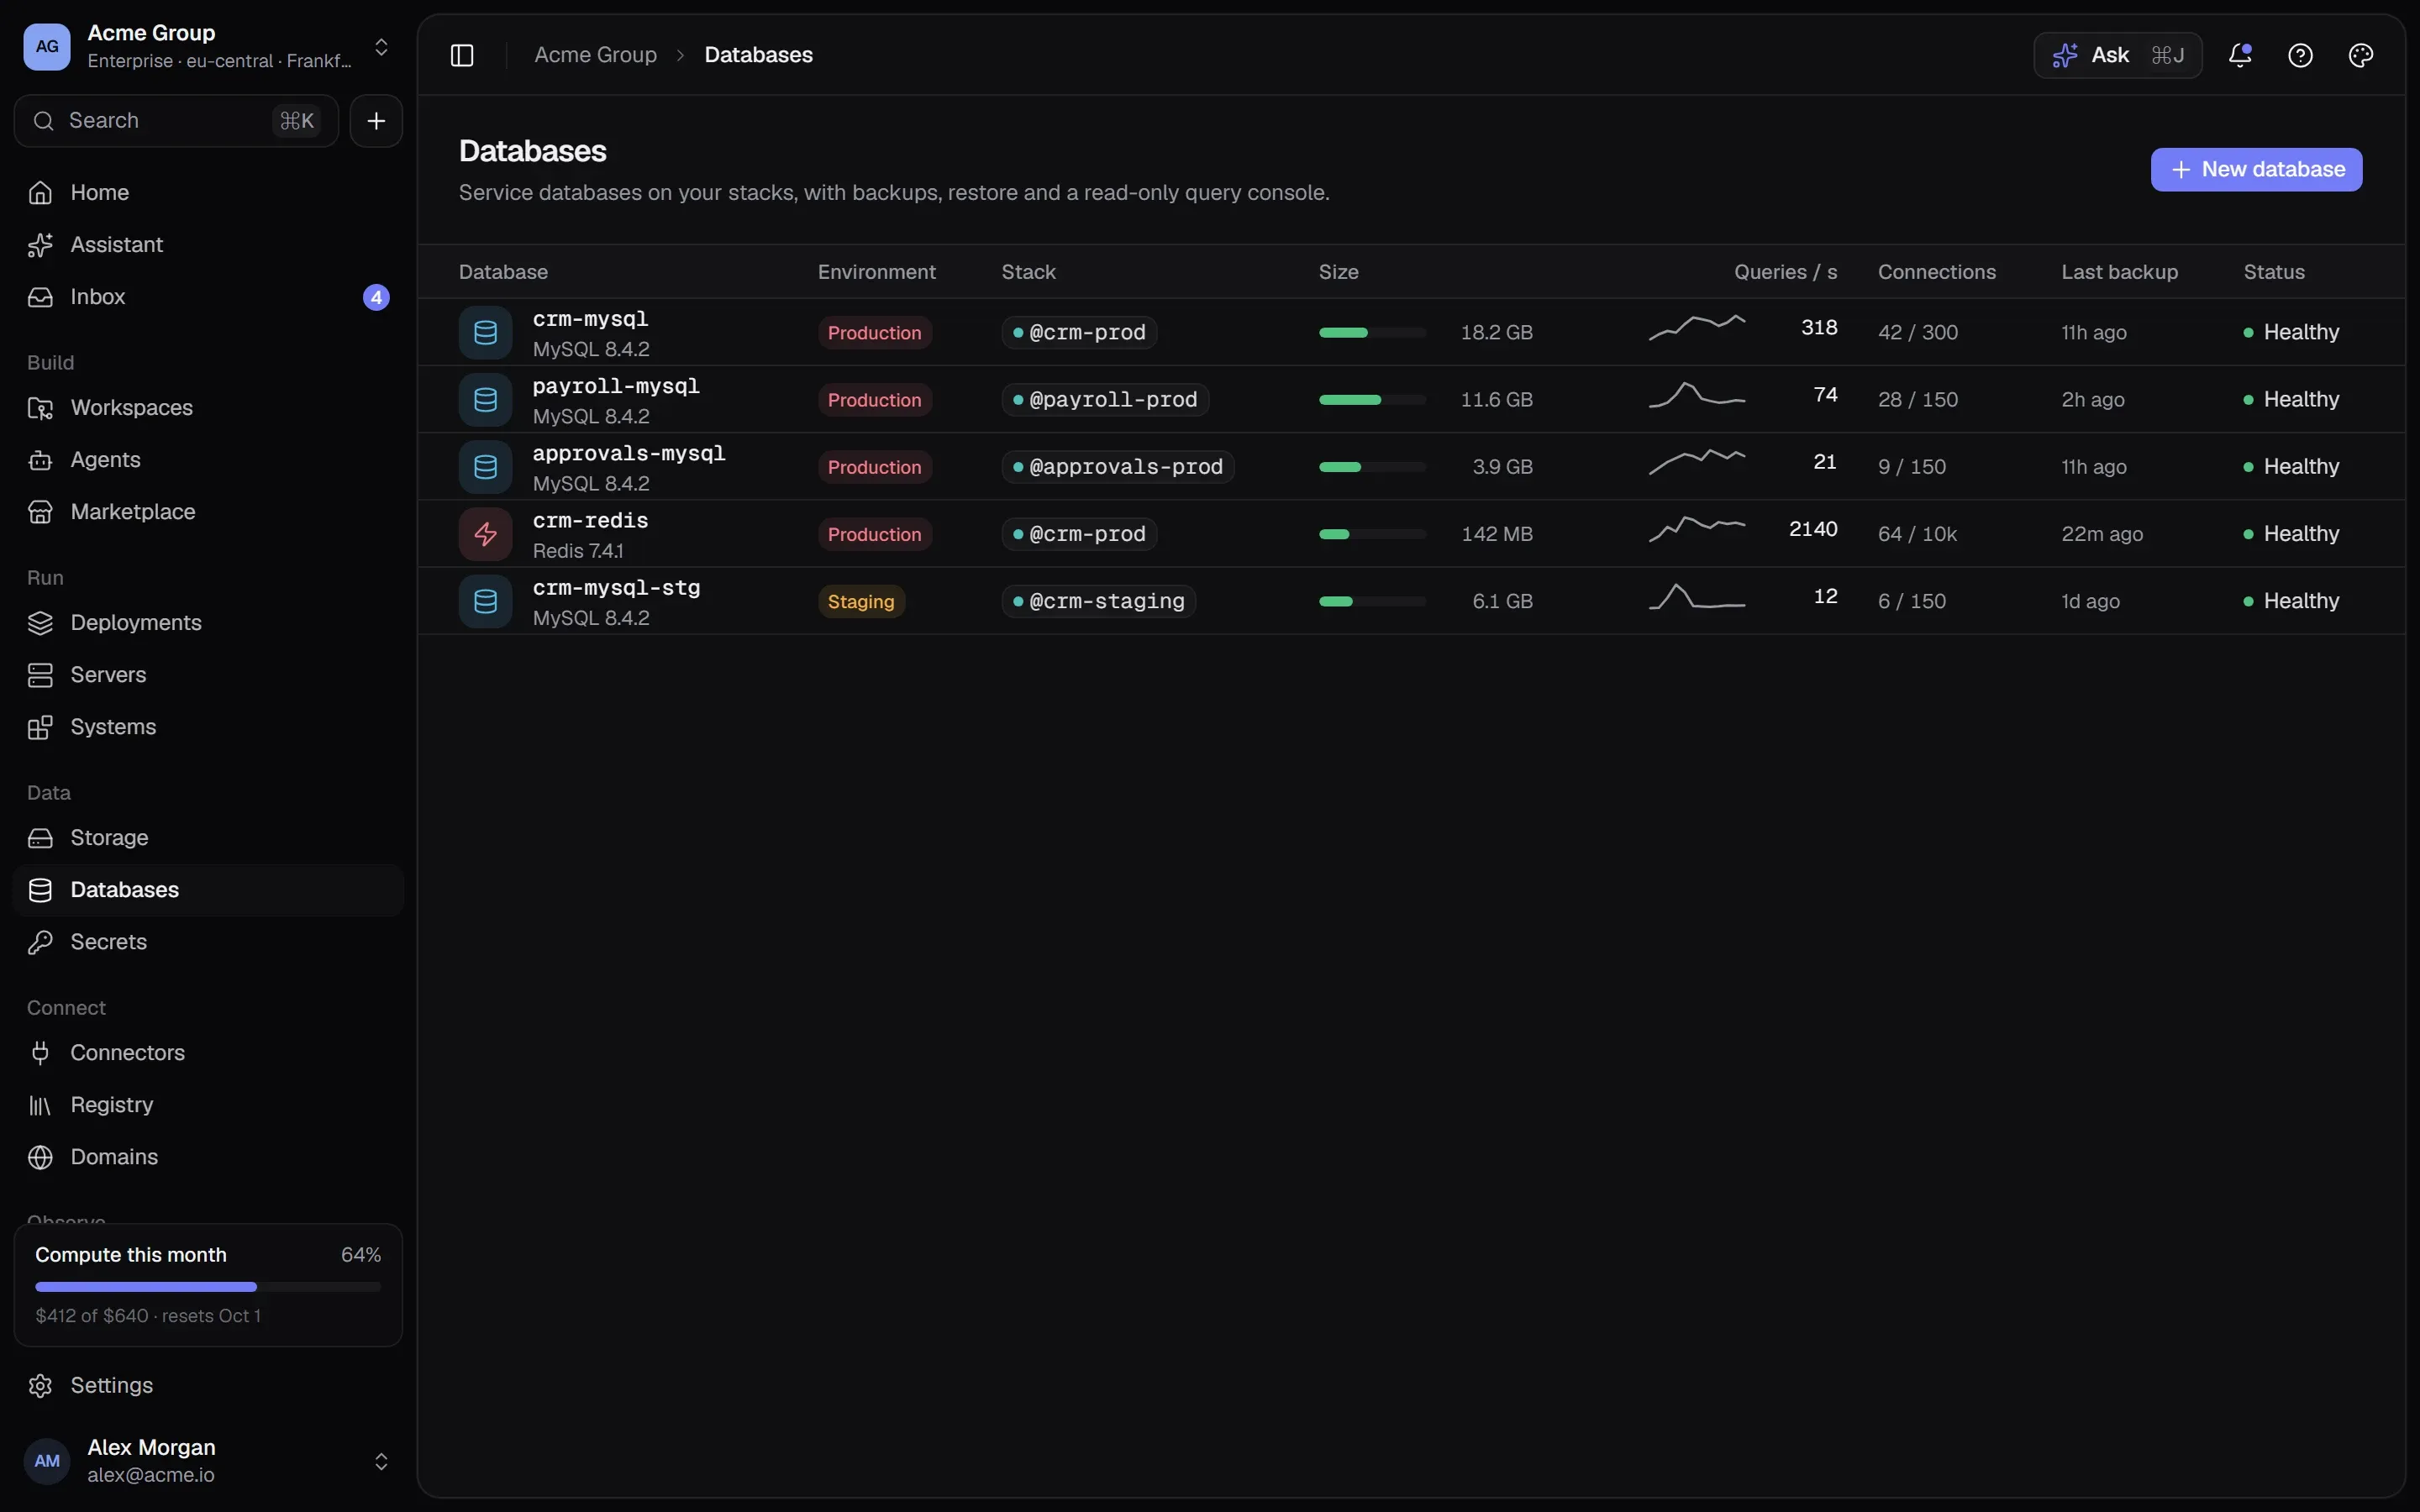This screenshot has width=2420, height=1512.
Task: Open Servers in sidebar
Action: point(208,675)
